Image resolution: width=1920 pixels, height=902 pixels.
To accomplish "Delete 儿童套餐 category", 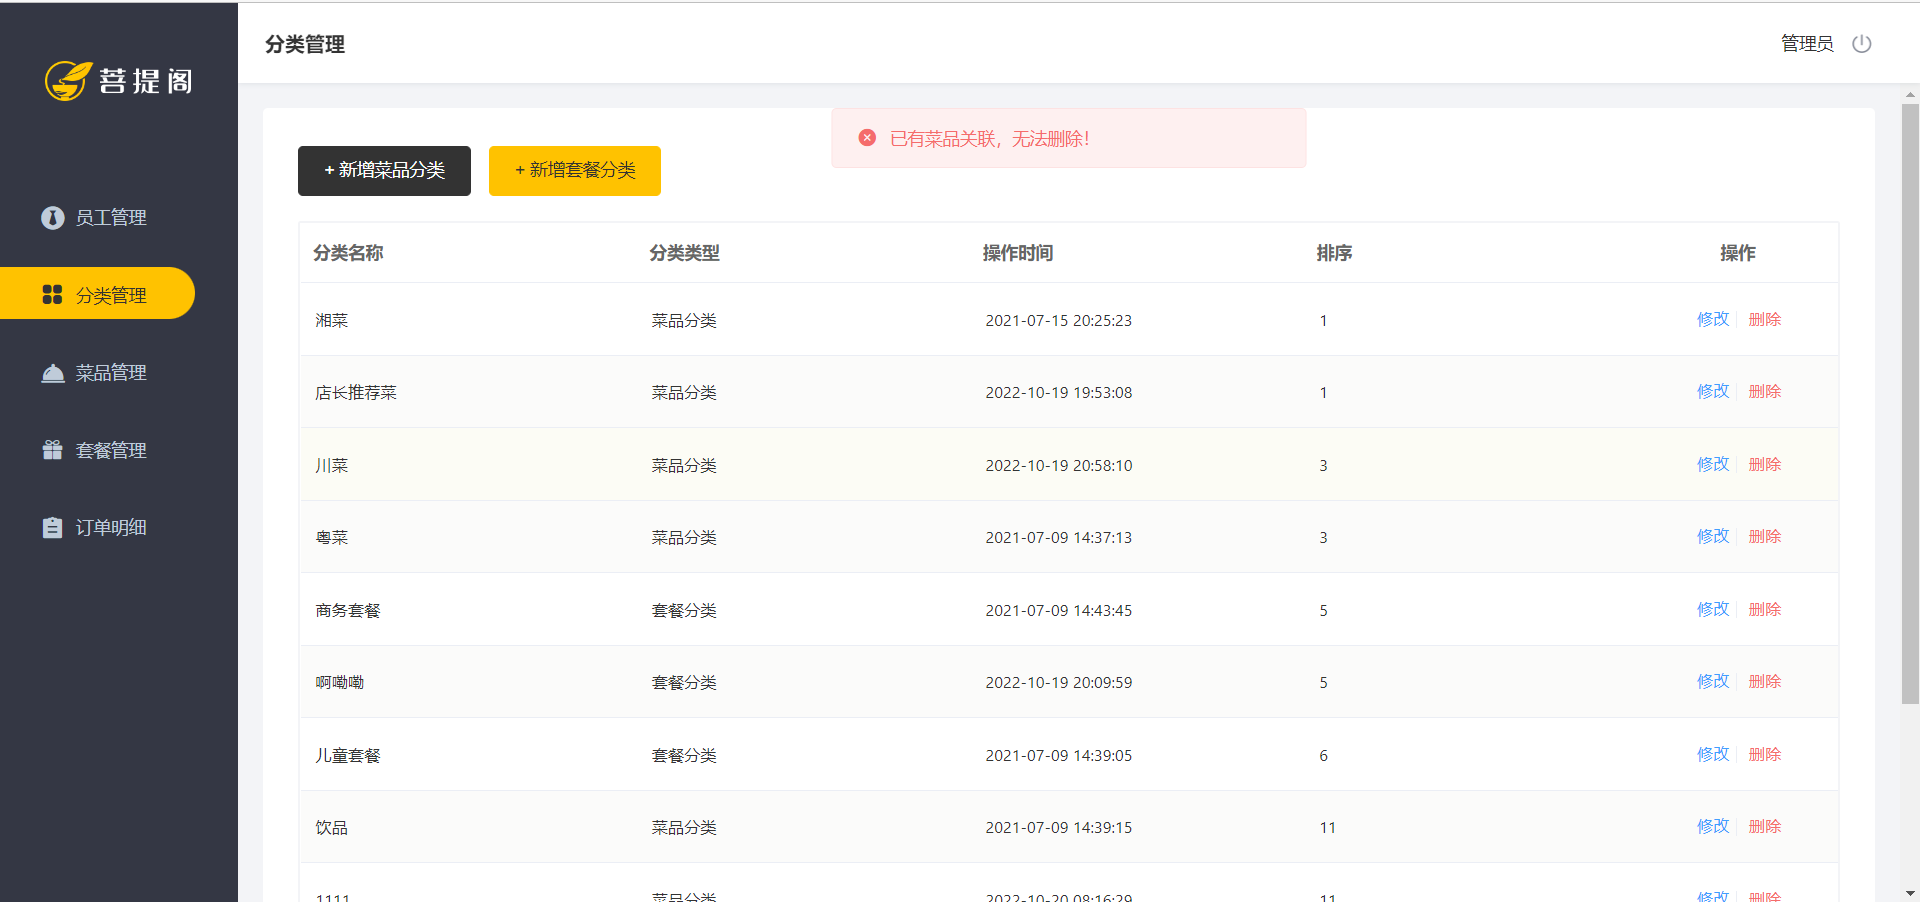I will [1765, 754].
